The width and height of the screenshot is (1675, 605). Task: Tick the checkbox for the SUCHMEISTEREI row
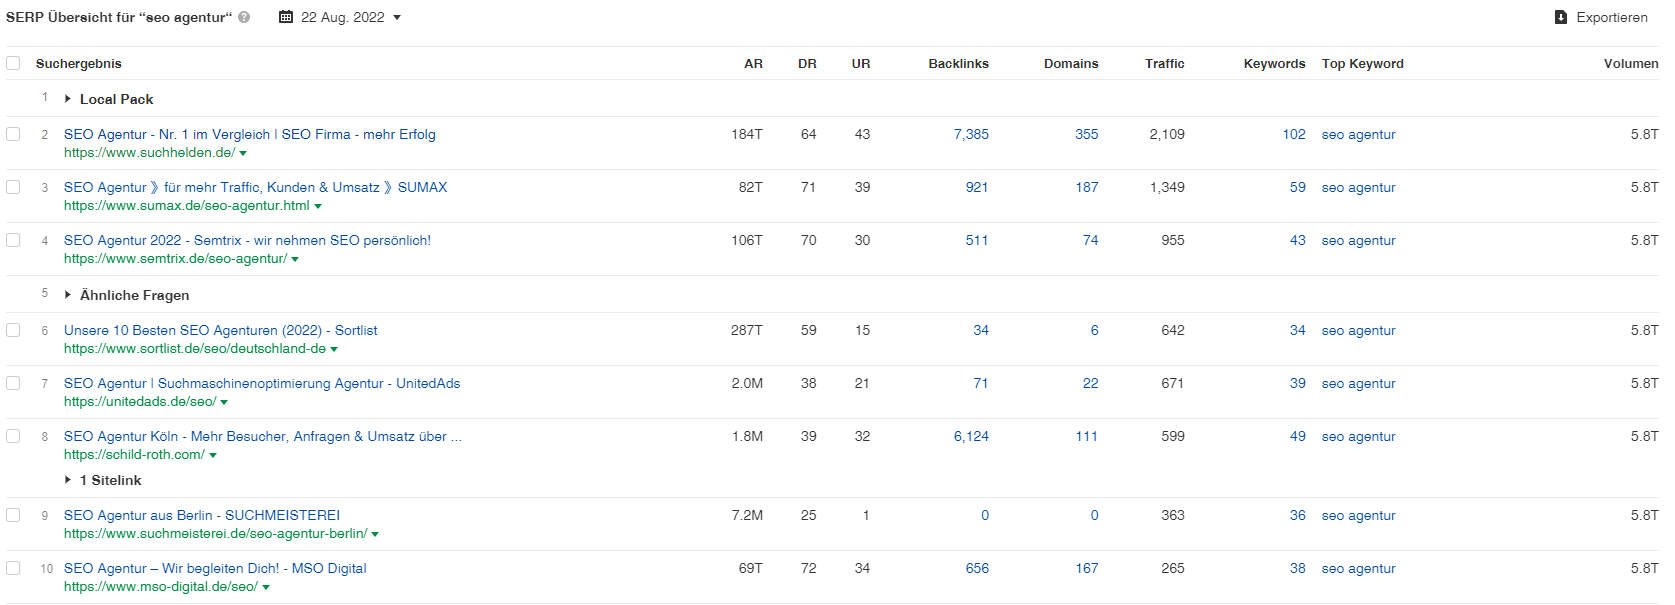tap(13, 515)
